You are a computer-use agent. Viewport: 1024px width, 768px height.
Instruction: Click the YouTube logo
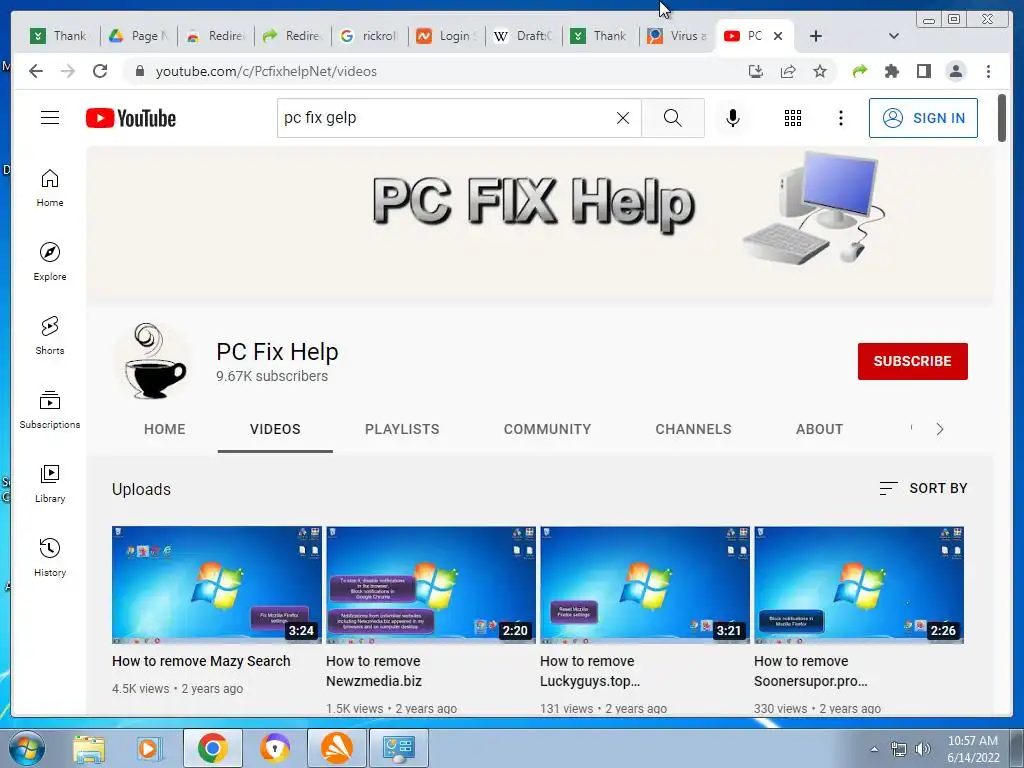point(131,118)
